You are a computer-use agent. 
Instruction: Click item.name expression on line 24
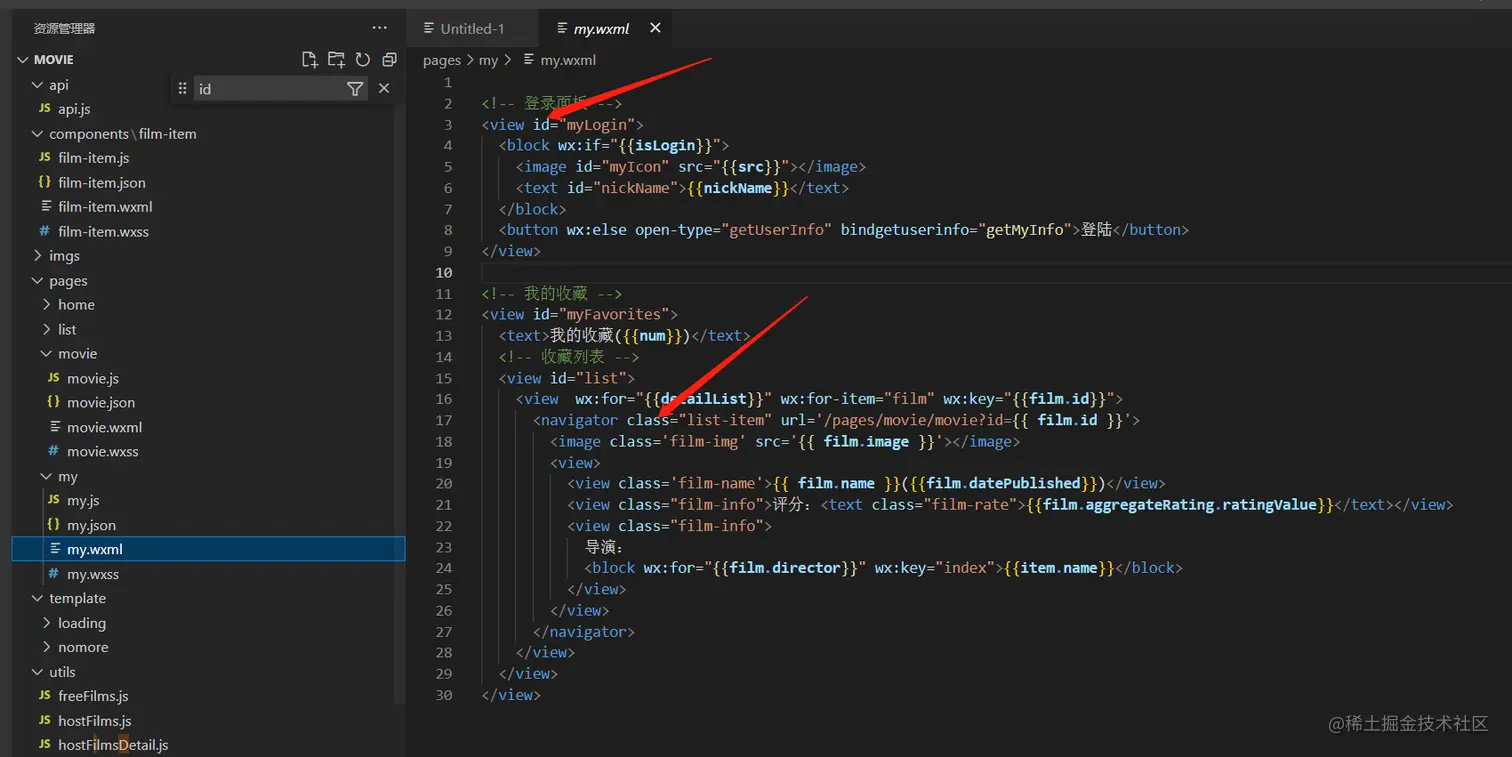click(x=1060, y=568)
